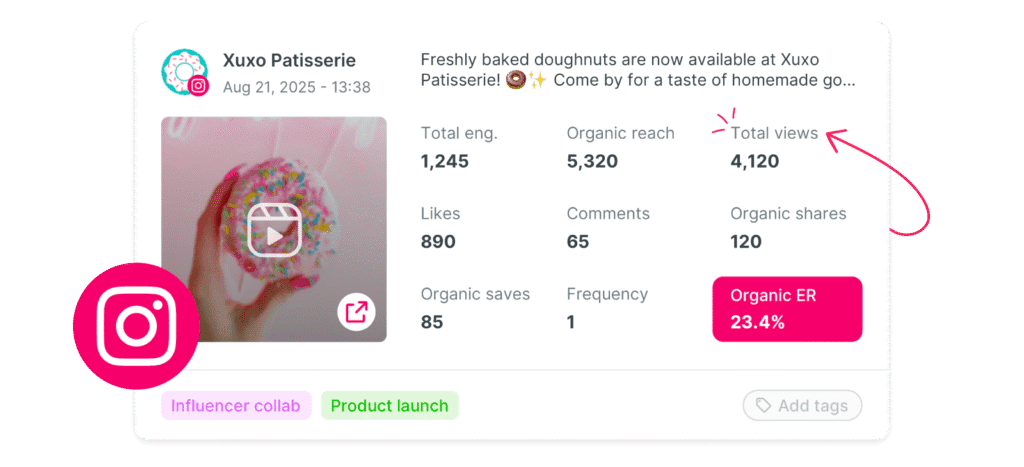Viewport: 1024px width, 467px height.
Task: Click the Aug 21, 2025 post date
Action: [x=296, y=87]
